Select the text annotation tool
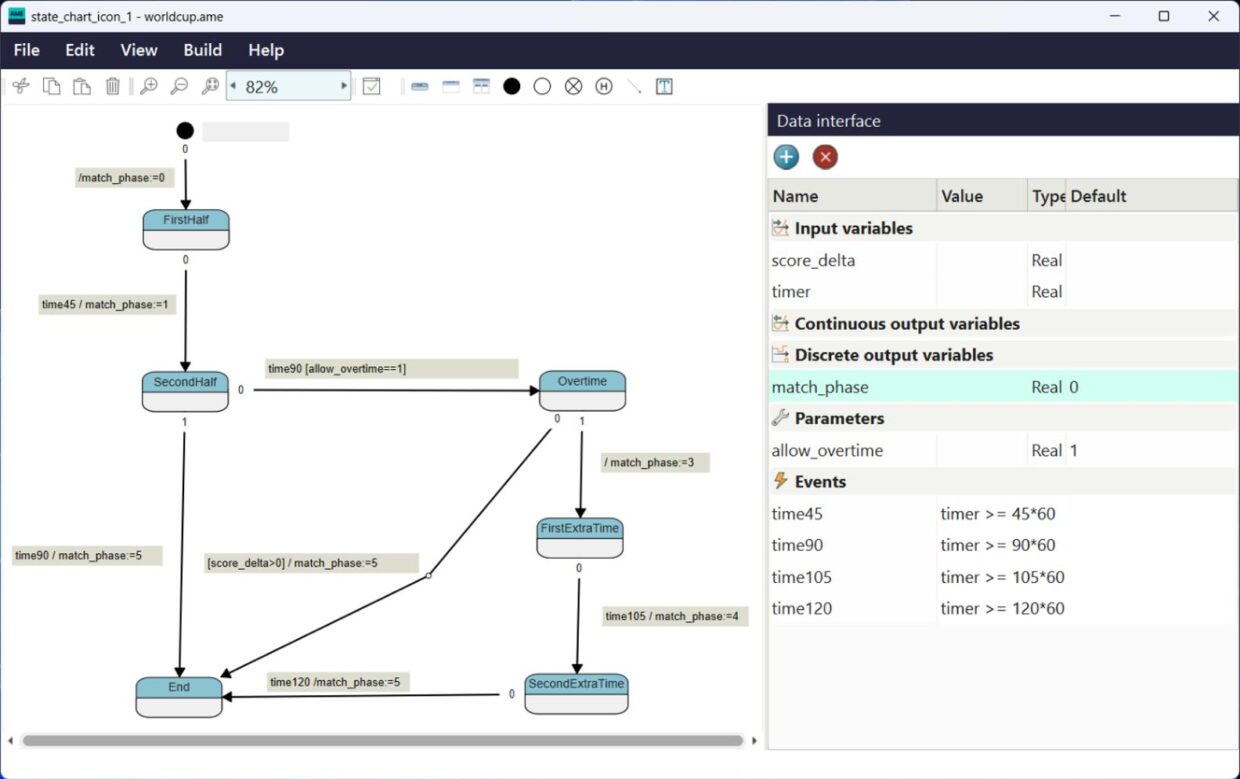Viewport: 1240px width, 779px height. (x=664, y=87)
